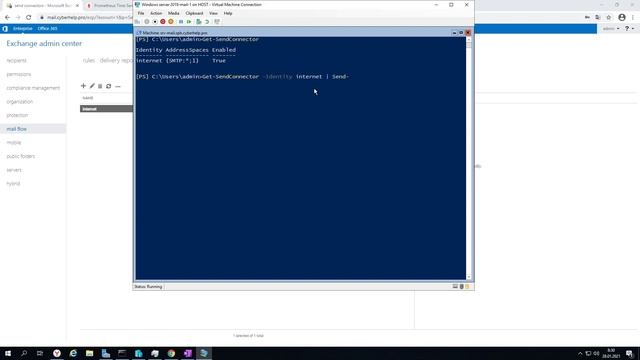This screenshot has width=640, height=360.
Task: Click the browser address bar
Action: pyautogui.click(x=86, y=18)
